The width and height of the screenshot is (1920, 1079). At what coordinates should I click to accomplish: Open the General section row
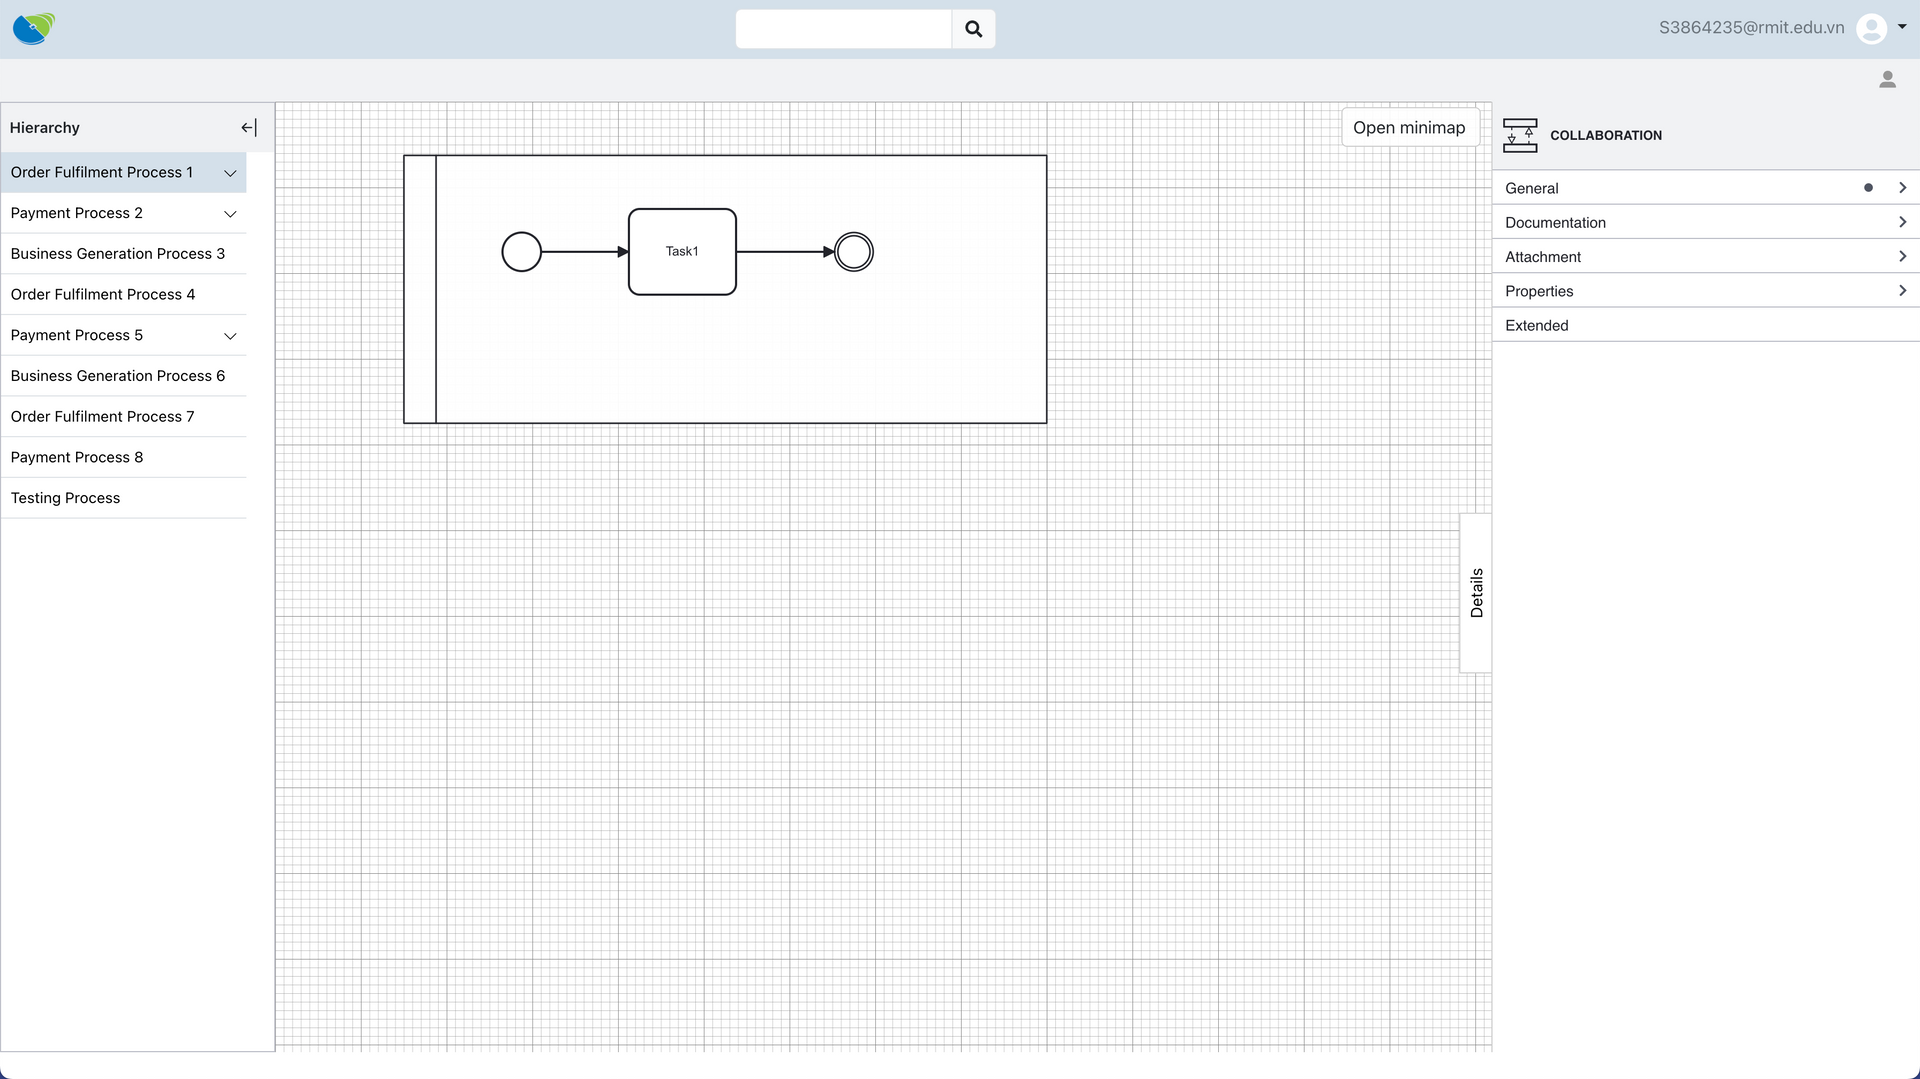point(1706,188)
